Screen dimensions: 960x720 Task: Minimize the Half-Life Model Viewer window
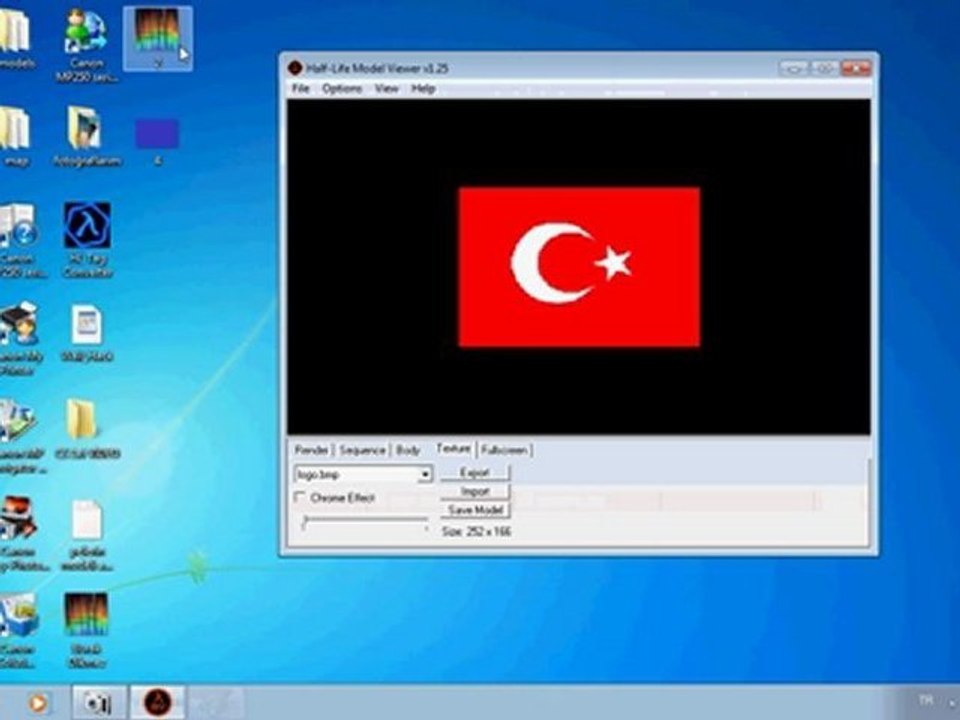click(793, 68)
